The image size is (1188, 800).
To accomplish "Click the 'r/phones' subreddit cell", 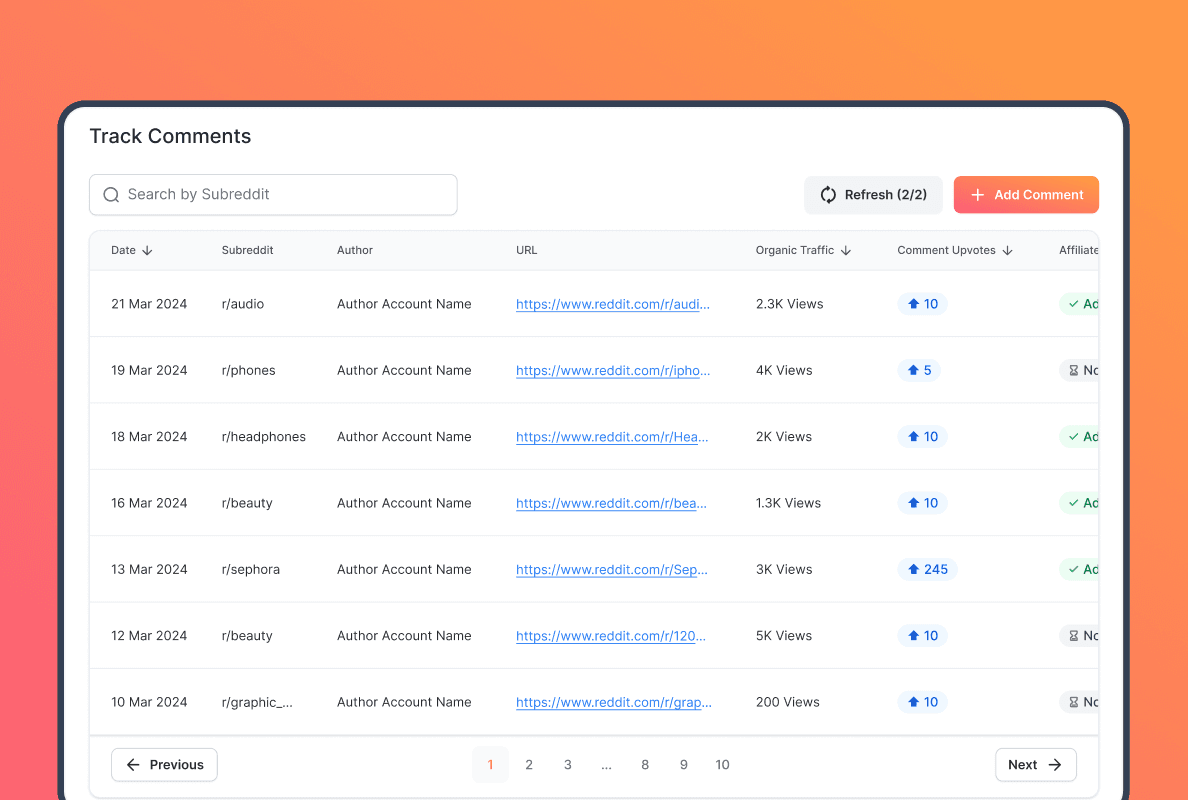I will [x=249, y=370].
